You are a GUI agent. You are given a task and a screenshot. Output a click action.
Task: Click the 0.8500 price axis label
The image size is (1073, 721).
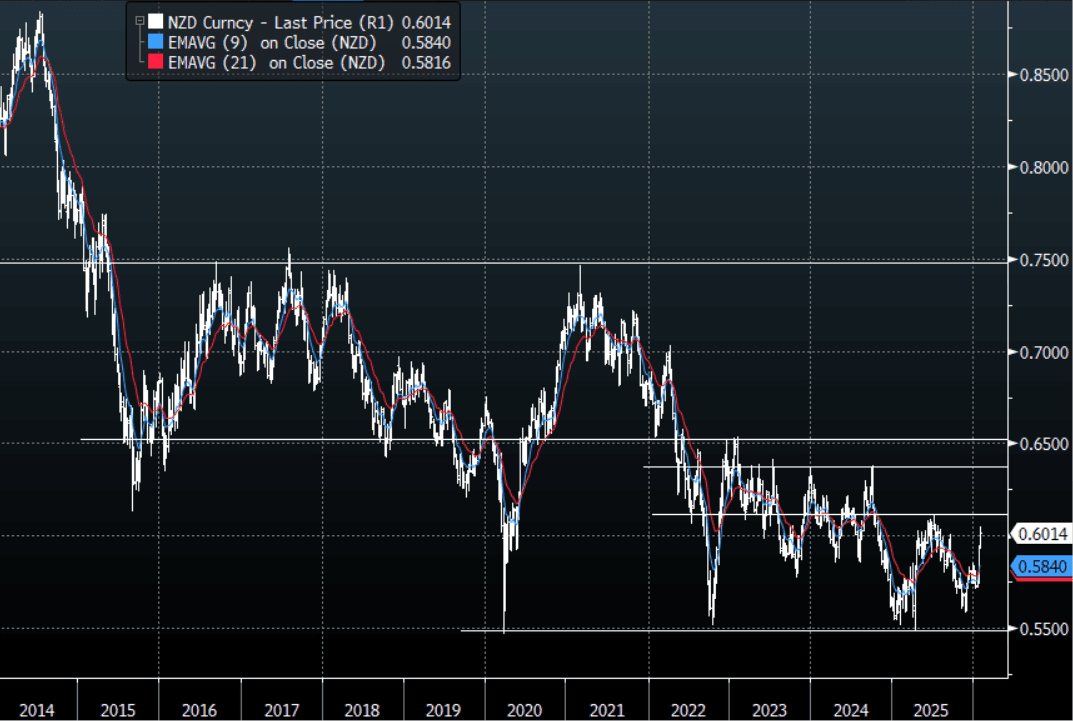1044,75
